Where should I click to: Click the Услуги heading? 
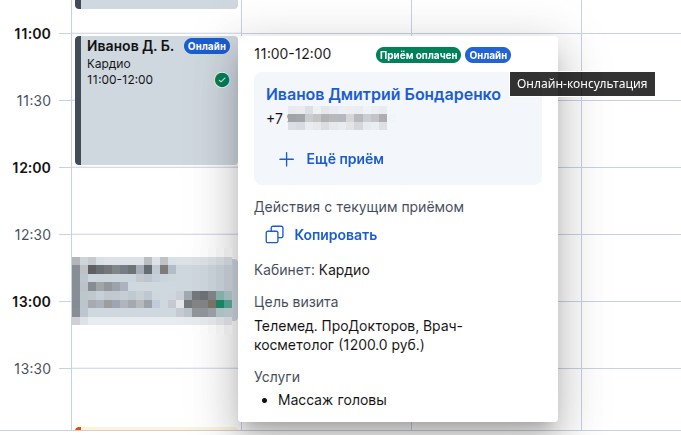277,377
